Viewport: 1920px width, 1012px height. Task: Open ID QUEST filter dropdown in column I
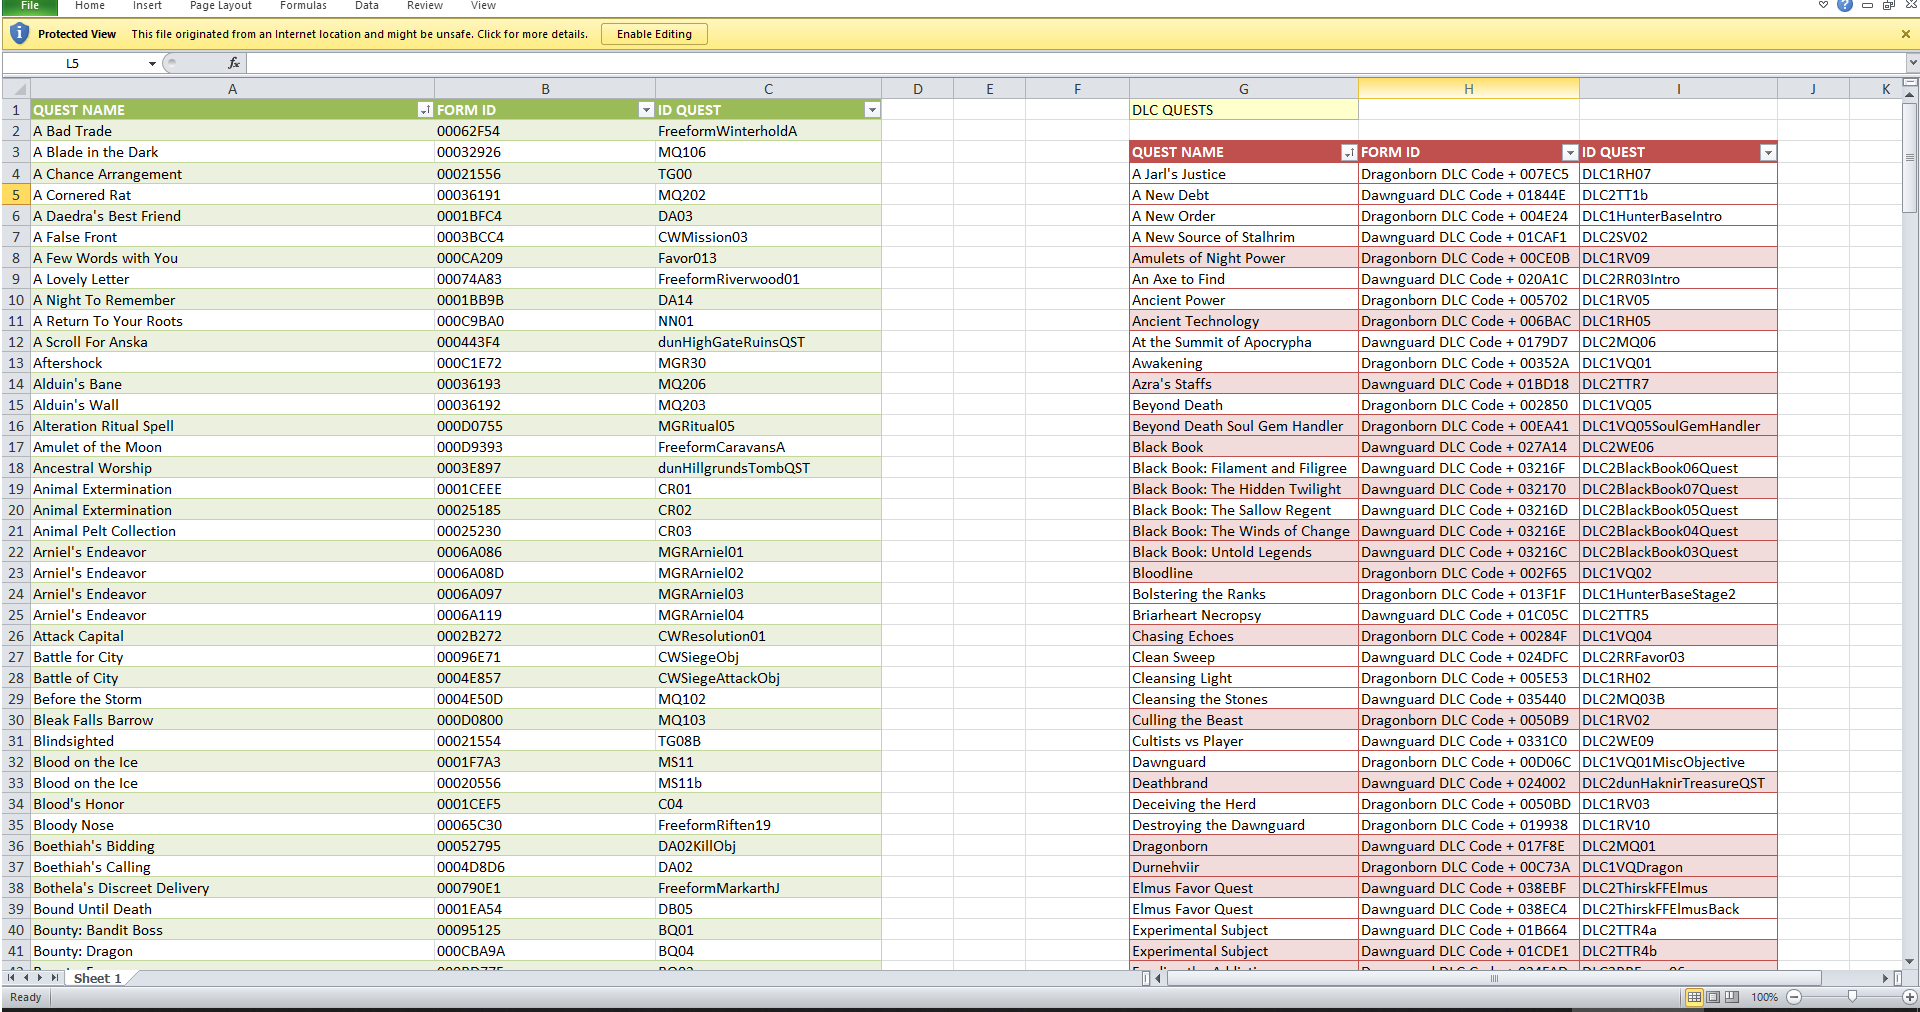tap(1768, 152)
